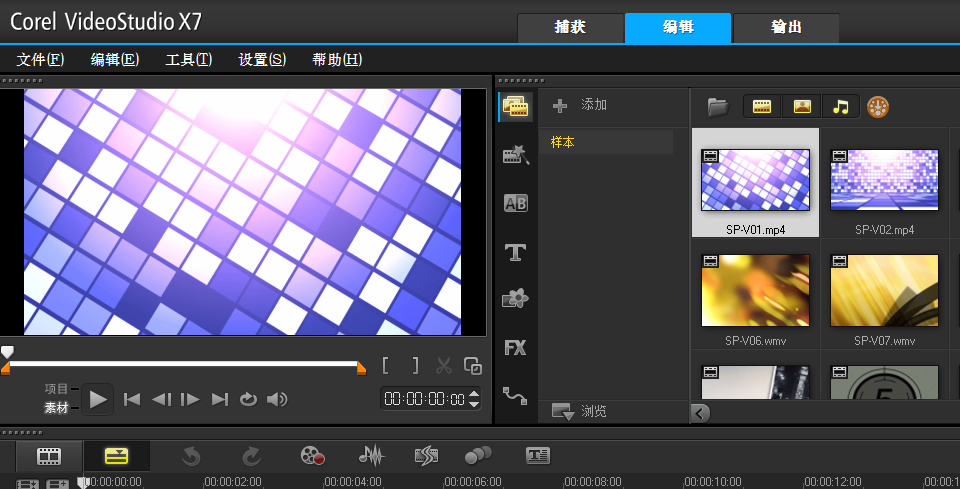This screenshot has height=489, width=960.
Task: Open the Transitions (AB) library
Action: [x=516, y=203]
